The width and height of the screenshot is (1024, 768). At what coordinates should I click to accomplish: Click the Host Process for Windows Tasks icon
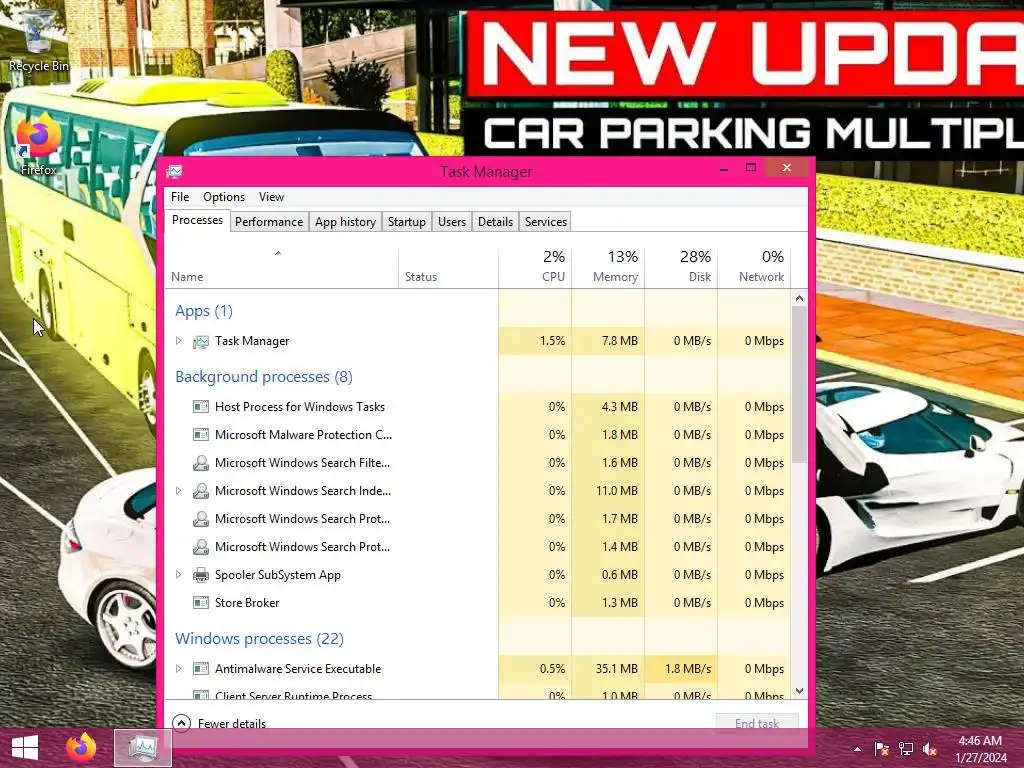click(x=200, y=407)
